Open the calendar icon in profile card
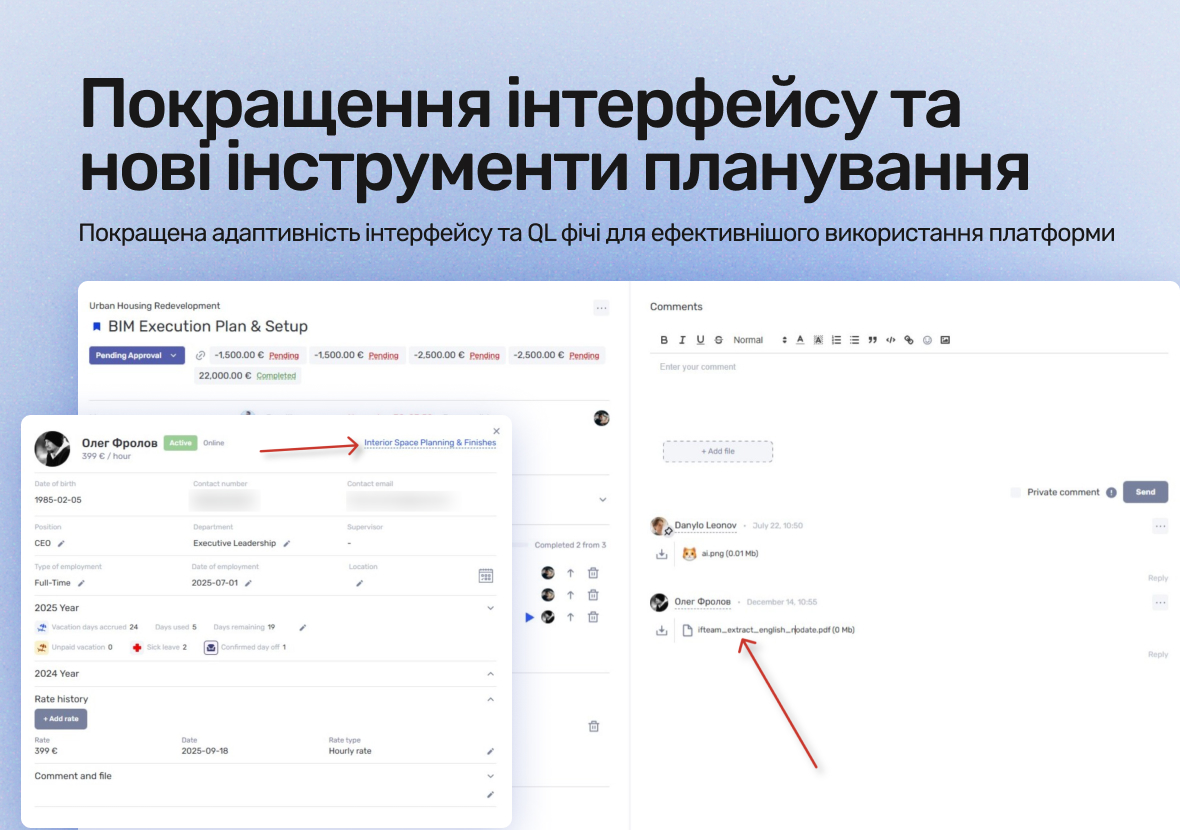1180x830 pixels. (486, 576)
